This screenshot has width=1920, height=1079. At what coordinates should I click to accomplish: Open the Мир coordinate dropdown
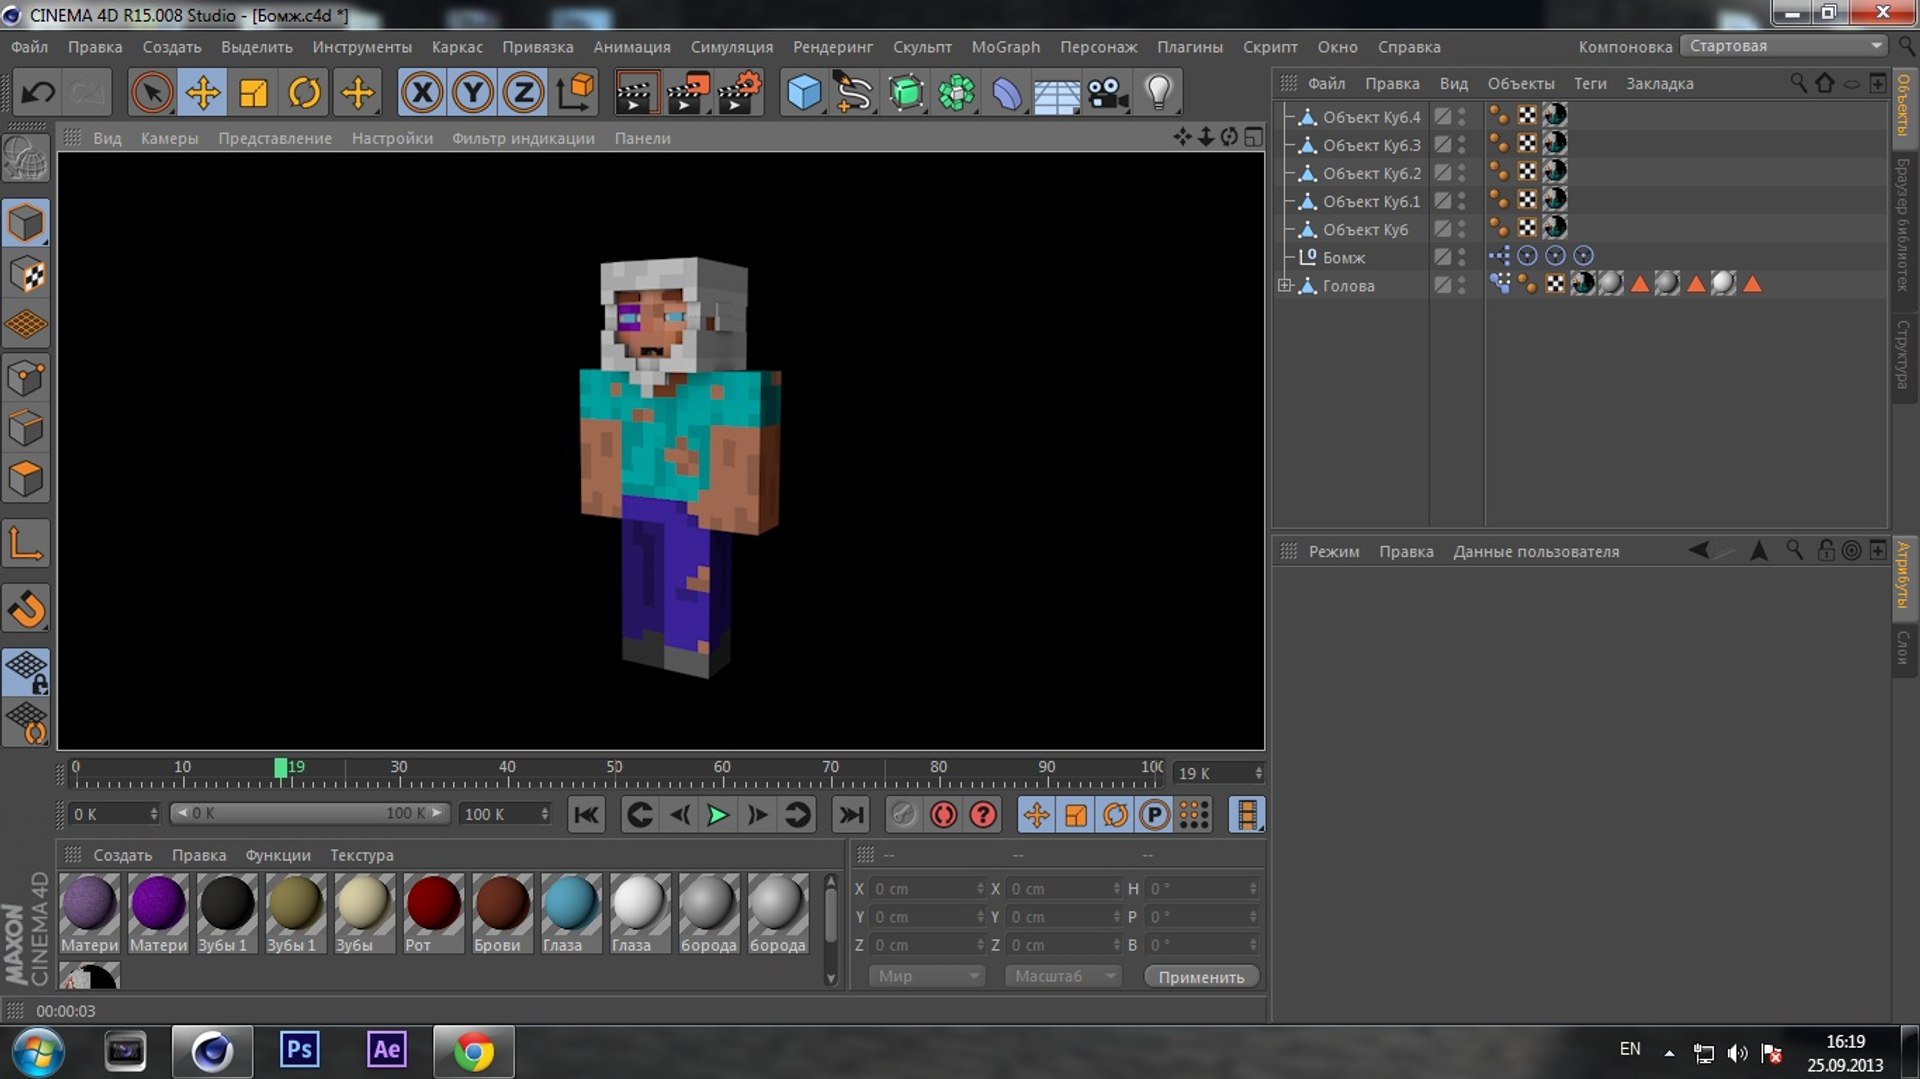point(927,976)
